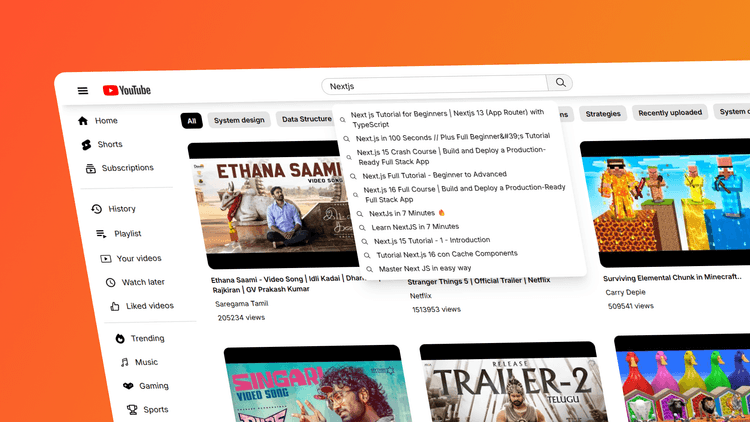750x422 pixels.
Task: Choose suggestion Next.js Tutorial for Beginners with TypeScript
Action: point(447,118)
